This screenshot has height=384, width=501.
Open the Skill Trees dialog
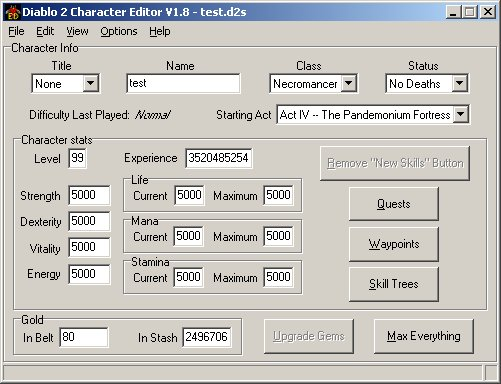click(x=394, y=284)
